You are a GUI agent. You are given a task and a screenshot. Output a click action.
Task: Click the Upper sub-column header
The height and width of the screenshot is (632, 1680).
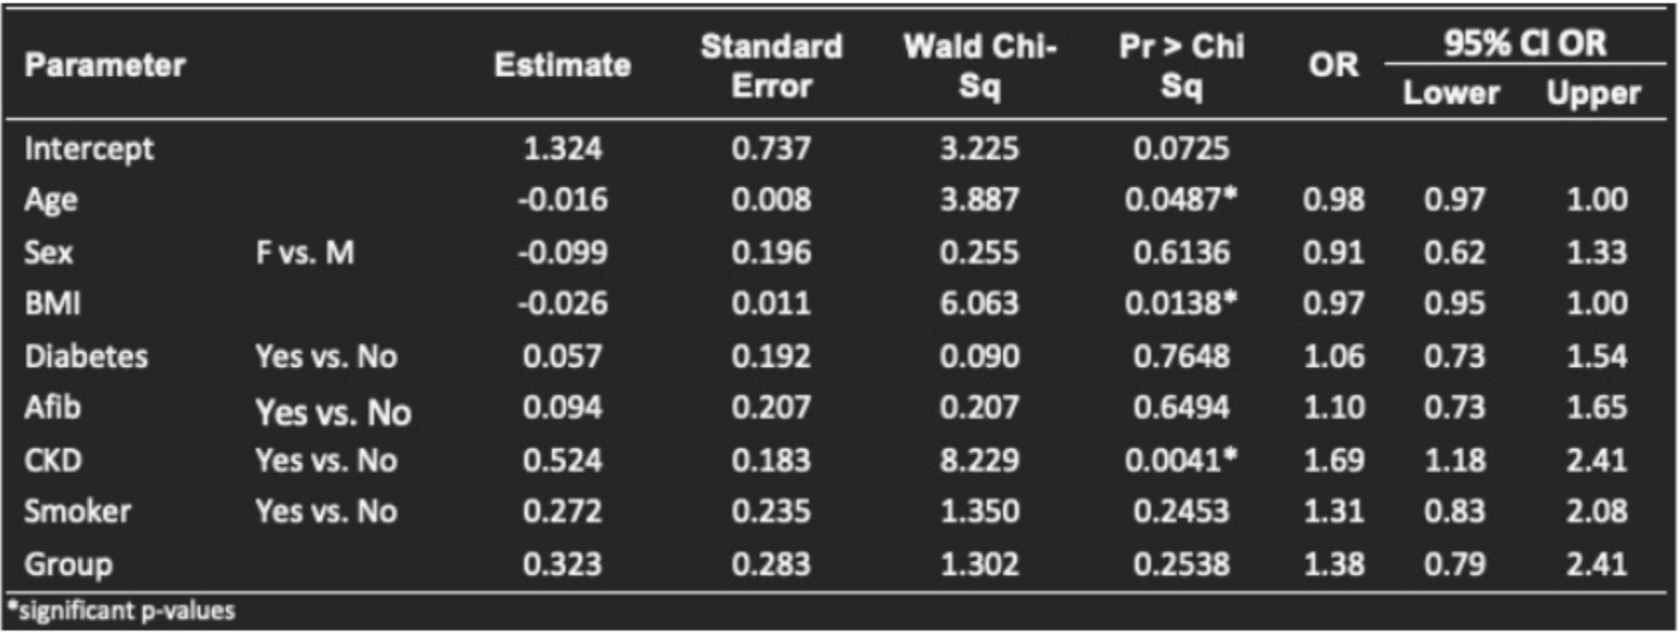1593,93
